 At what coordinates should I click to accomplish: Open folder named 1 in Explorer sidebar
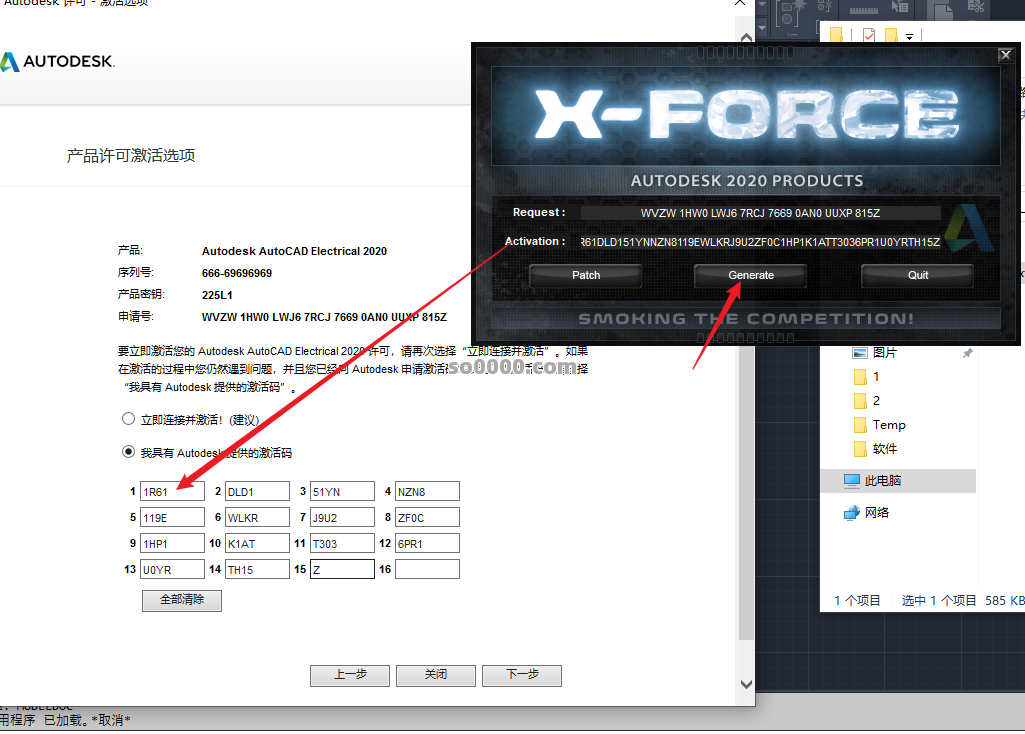tap(876, 376)
